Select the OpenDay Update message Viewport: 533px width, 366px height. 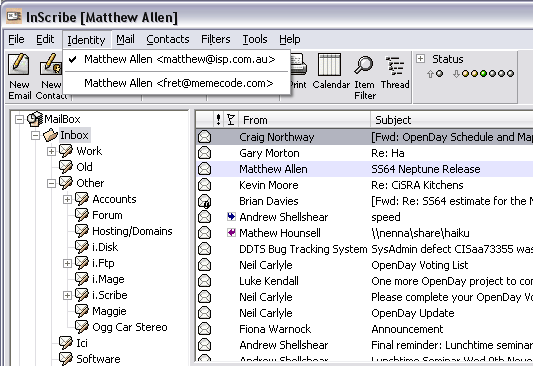pos(364,313)
